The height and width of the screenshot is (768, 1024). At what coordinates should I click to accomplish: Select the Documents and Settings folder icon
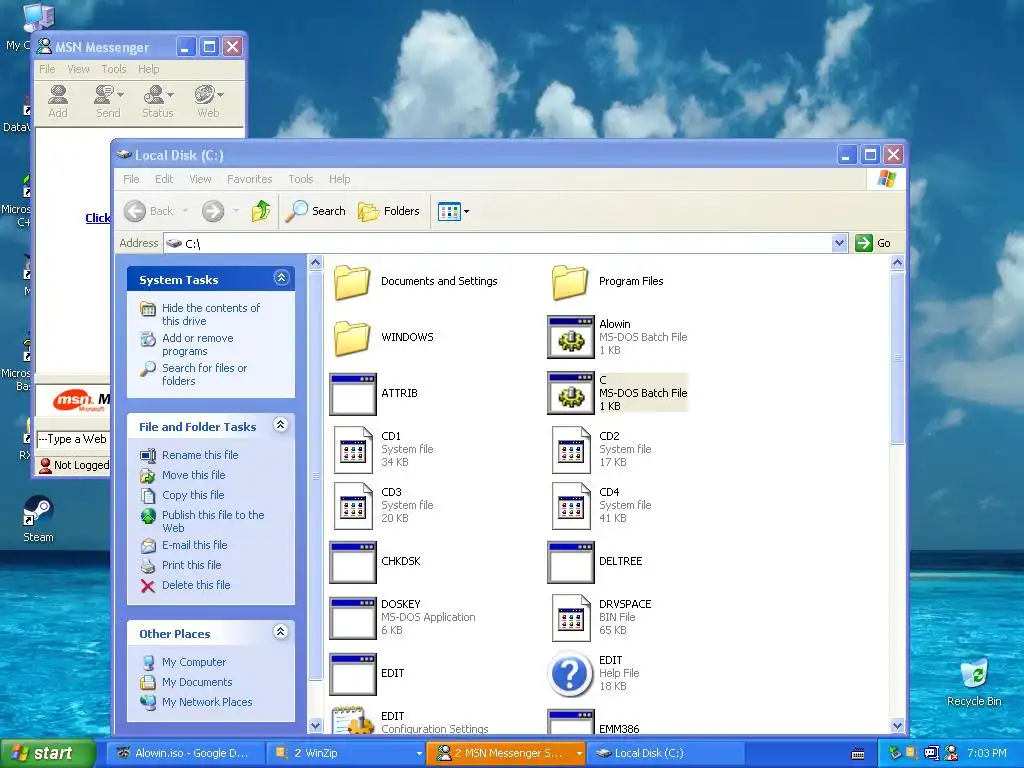[352, 282]
